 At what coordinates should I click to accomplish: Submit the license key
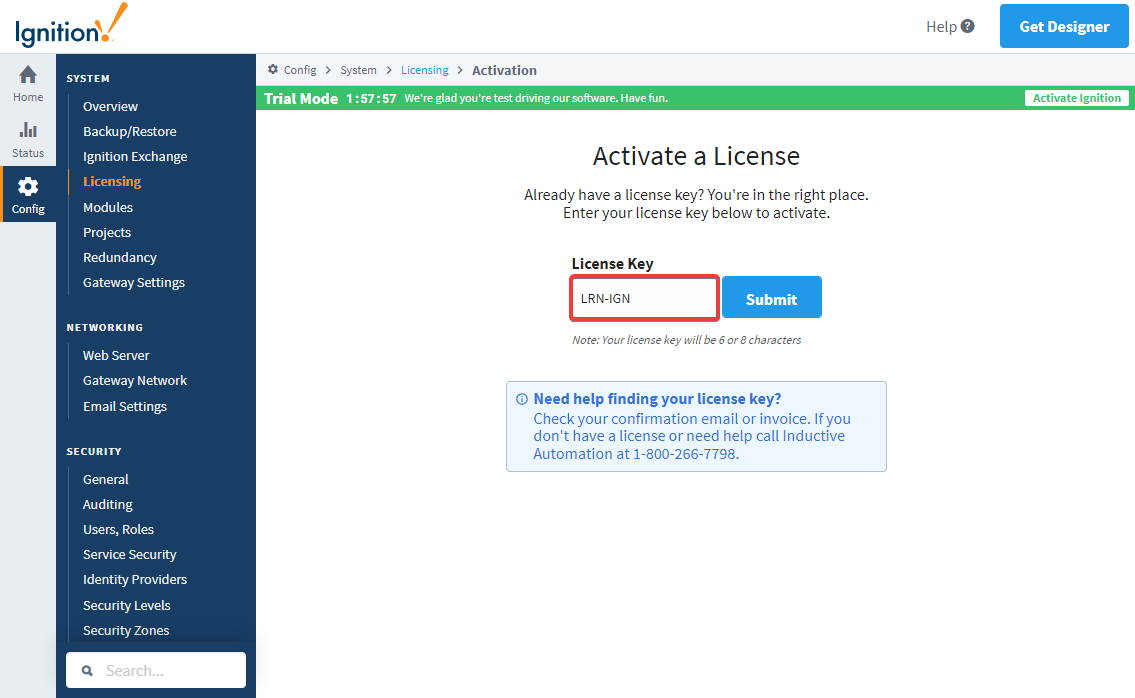pyautogui.click(x=772, y=297)
